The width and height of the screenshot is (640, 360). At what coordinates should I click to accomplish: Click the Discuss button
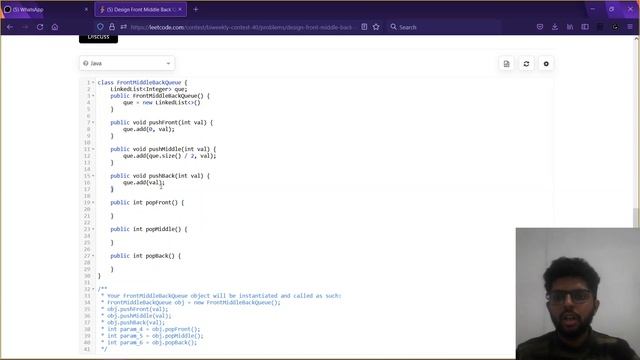(x=98, y=38)
